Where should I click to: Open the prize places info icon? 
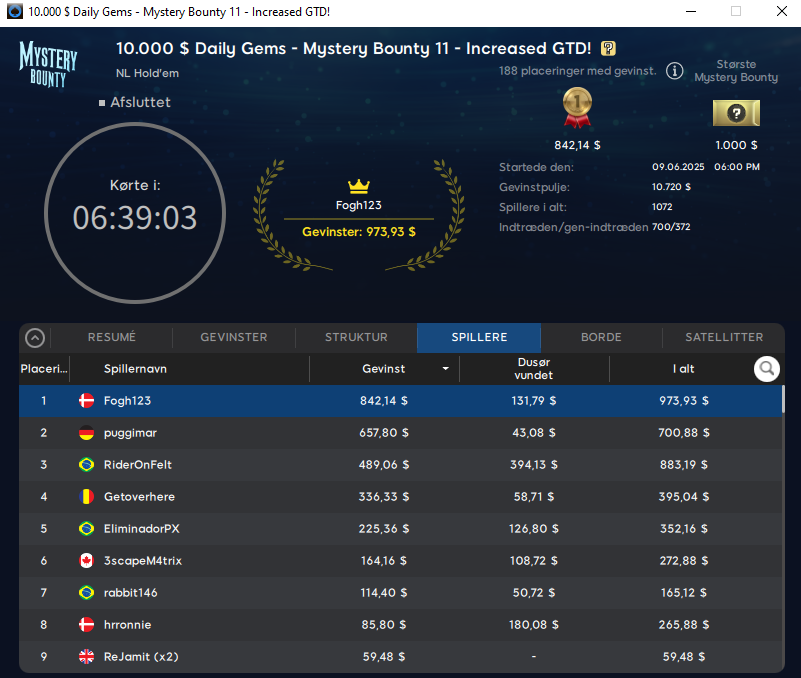[674, 71]
